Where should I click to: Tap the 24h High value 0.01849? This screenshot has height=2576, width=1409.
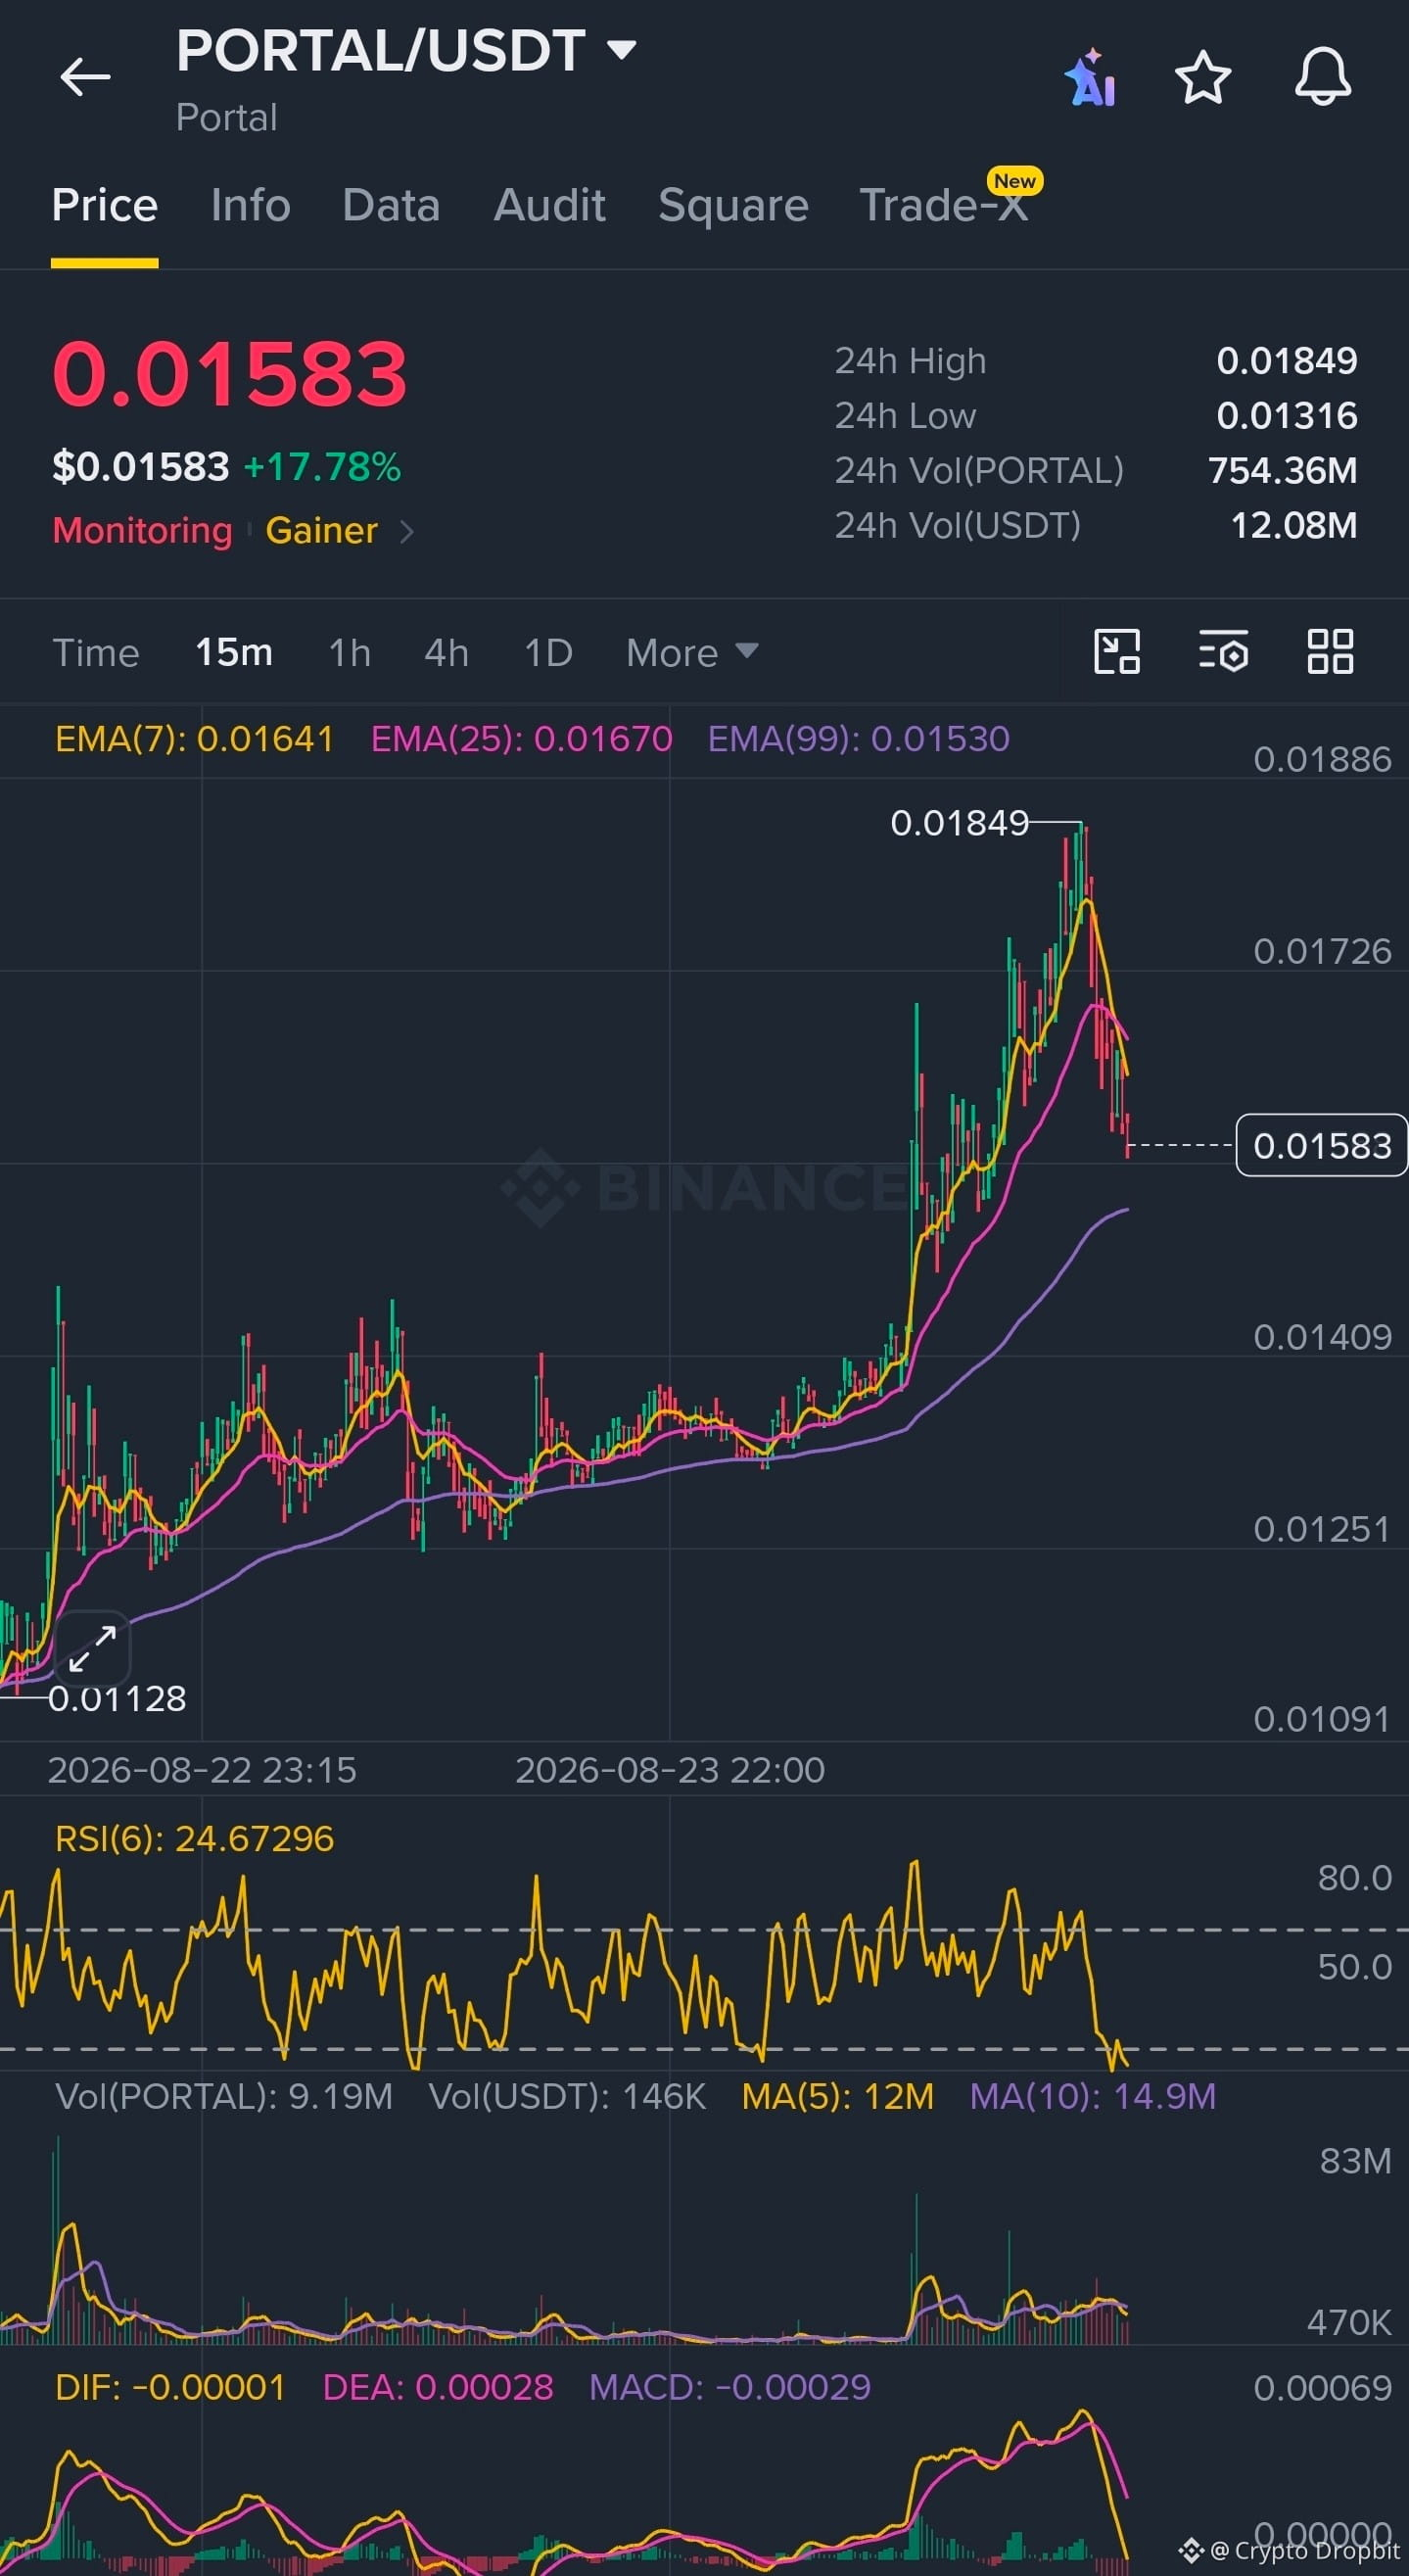pos(1286,361)
